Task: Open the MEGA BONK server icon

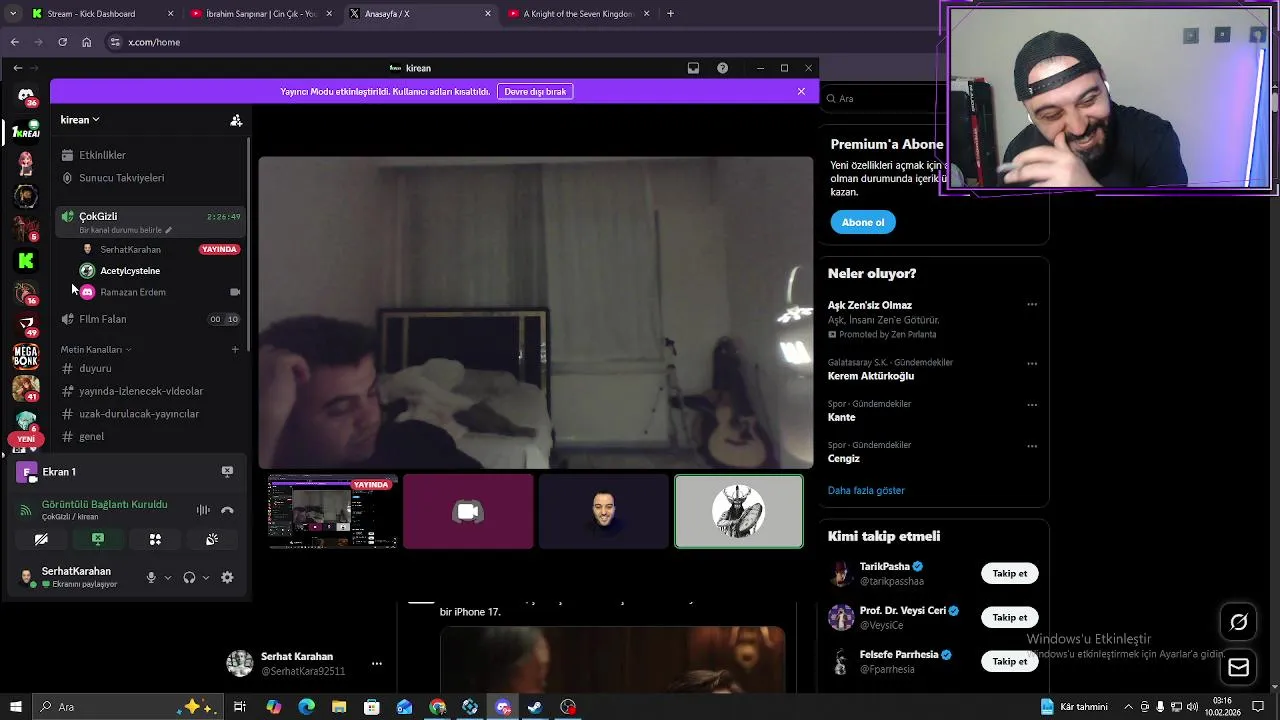Action: point(26,356)
